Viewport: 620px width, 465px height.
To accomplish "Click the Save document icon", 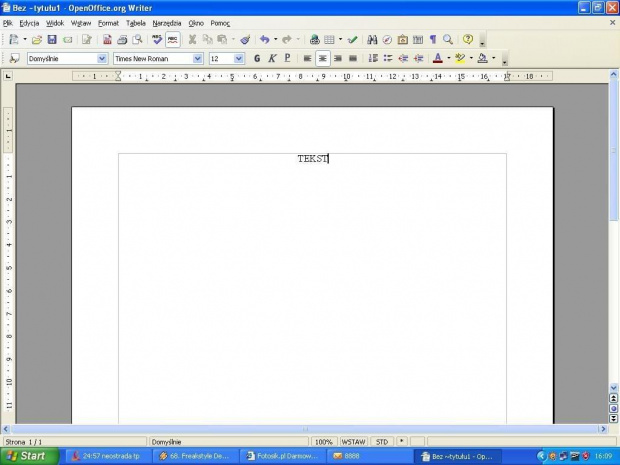I will (52, 40).
